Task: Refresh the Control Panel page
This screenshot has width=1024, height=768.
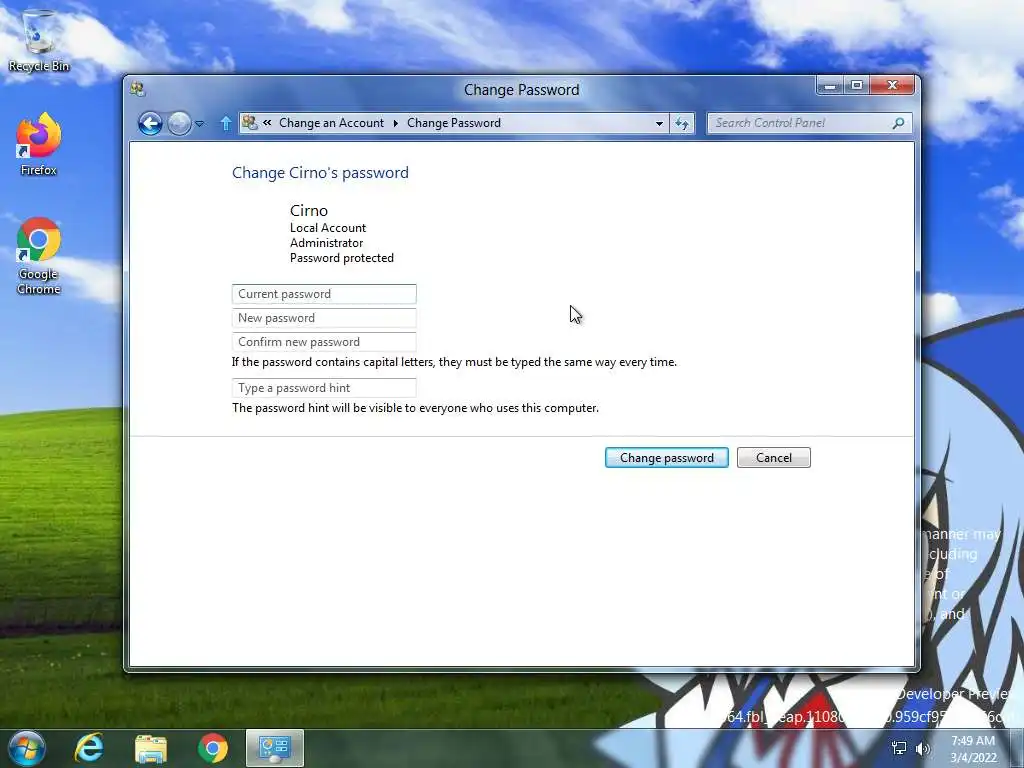Action: [x=682, y=123]
